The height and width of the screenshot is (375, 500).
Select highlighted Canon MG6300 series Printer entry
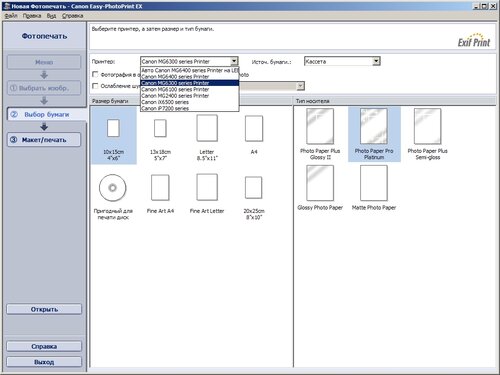[190, 83]
